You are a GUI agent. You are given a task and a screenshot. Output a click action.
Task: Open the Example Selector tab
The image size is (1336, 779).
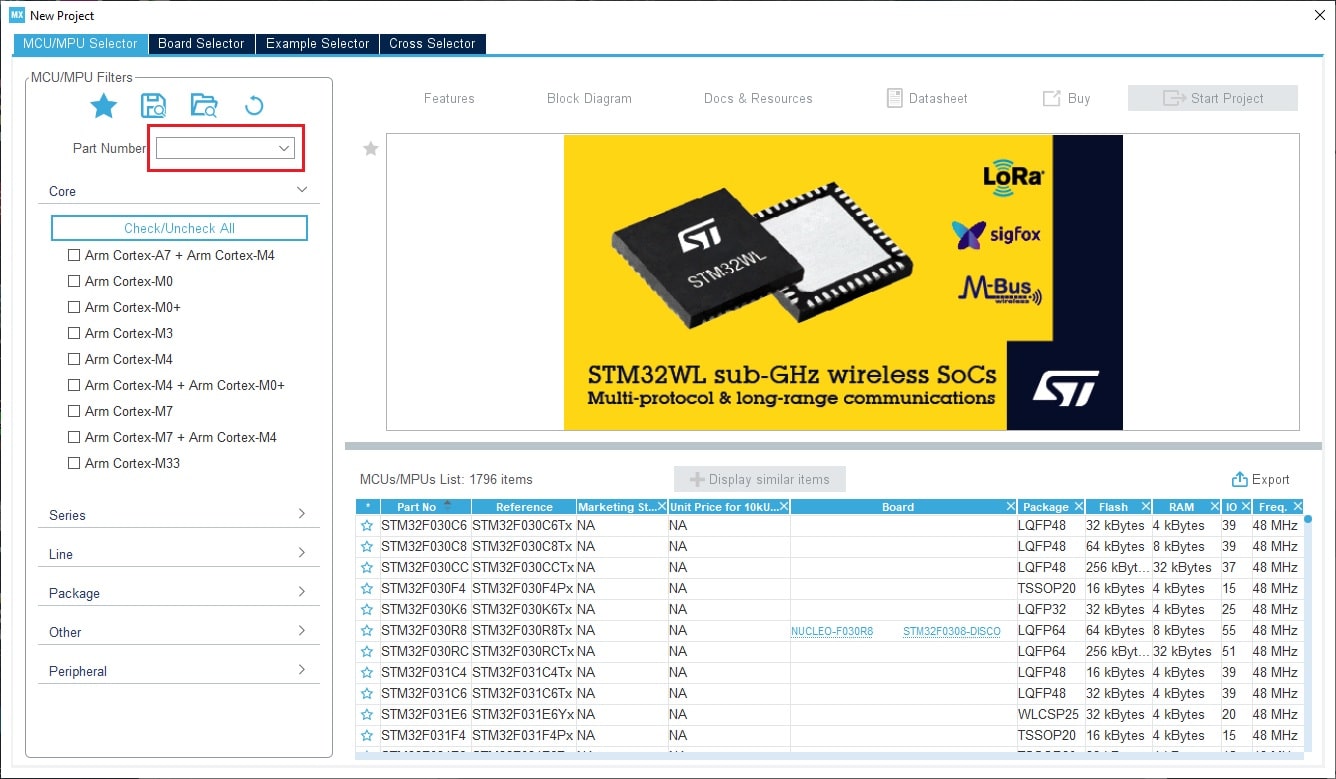pyautogui.click(x=317, y=43)
